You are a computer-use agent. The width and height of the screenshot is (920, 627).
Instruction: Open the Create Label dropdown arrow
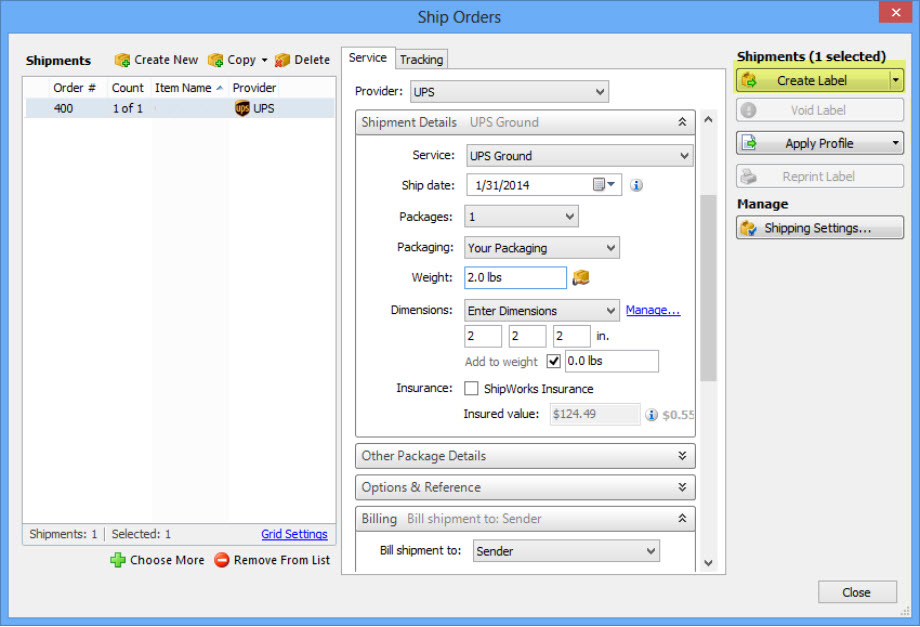coord(896,80)
